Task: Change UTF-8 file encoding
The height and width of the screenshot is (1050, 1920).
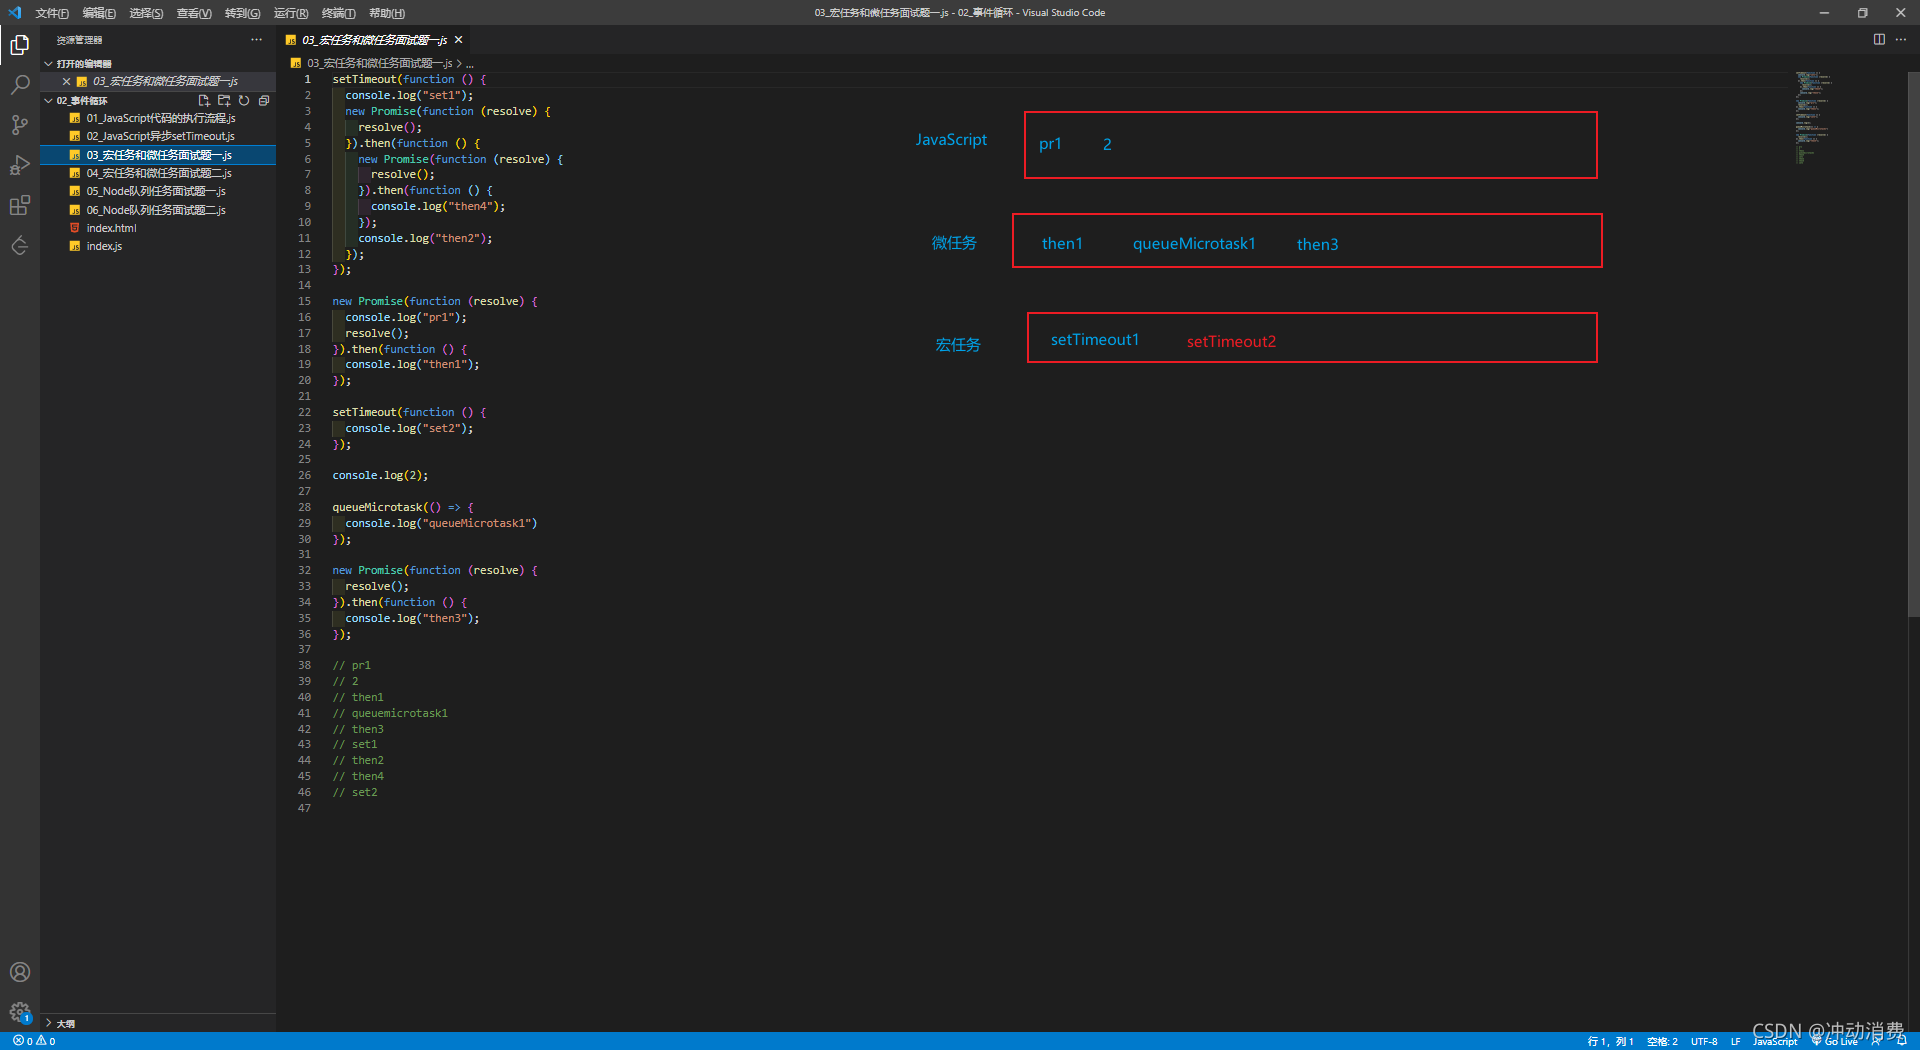Action: coord(1704,1041)
